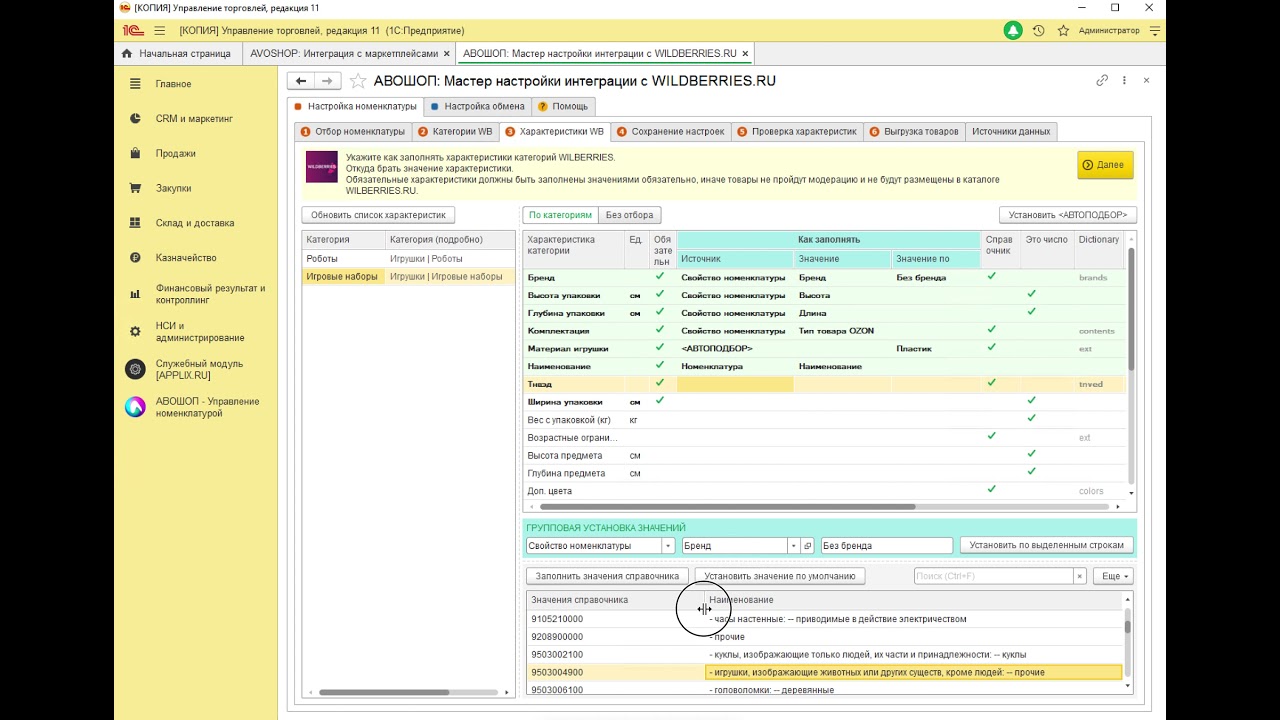Click Установить значение по умолчанию

click(x=780, y=576)
